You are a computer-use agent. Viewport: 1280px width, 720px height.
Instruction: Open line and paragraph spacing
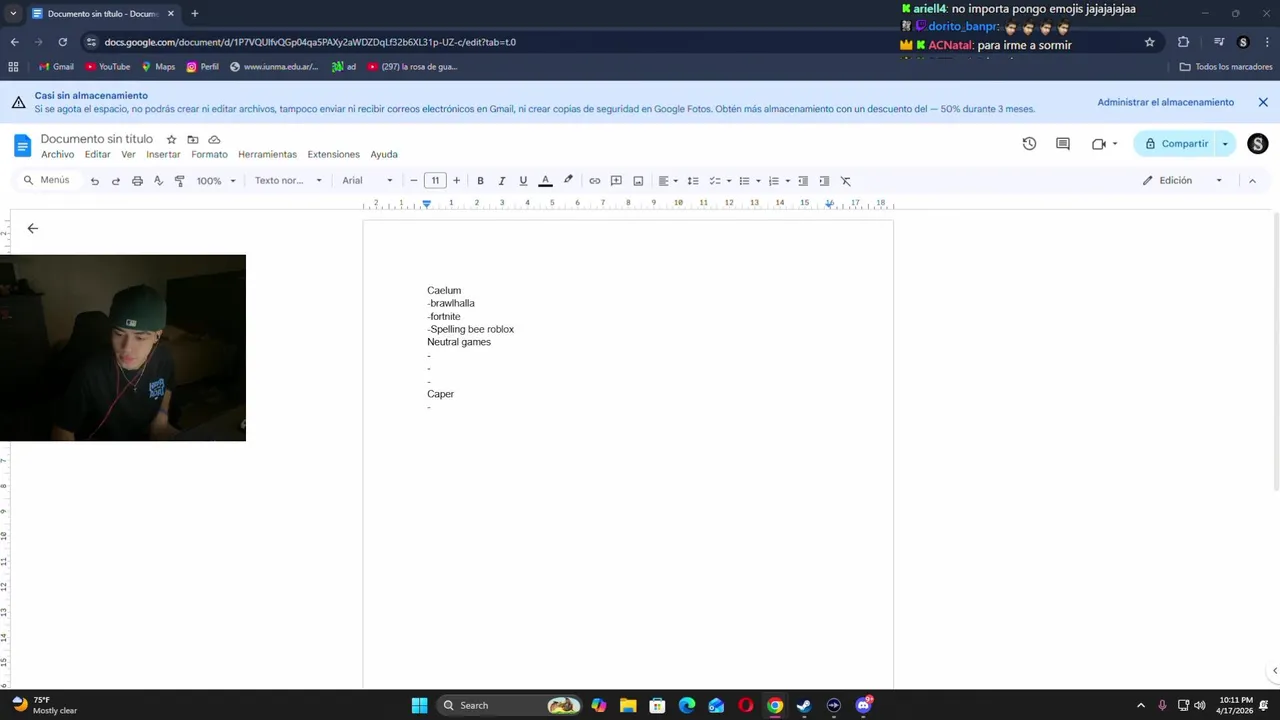tap(693, 181)
